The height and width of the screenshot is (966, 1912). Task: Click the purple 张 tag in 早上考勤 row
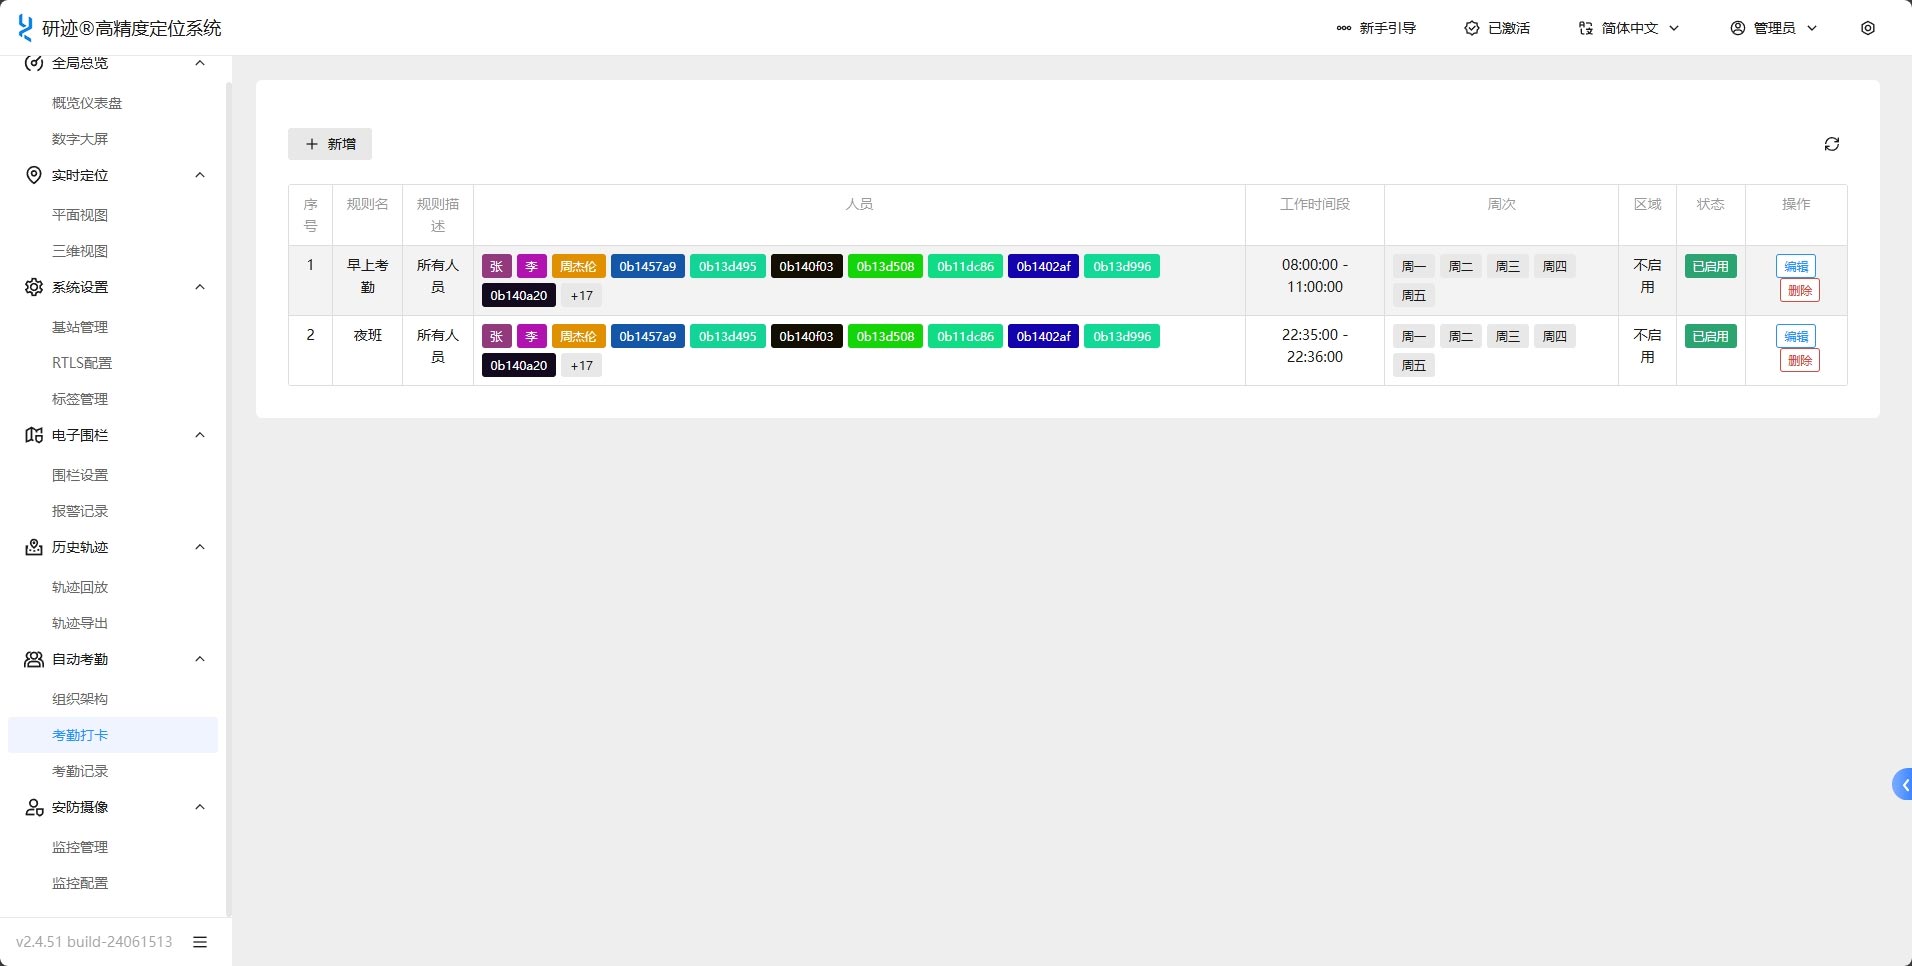point(496,266)
